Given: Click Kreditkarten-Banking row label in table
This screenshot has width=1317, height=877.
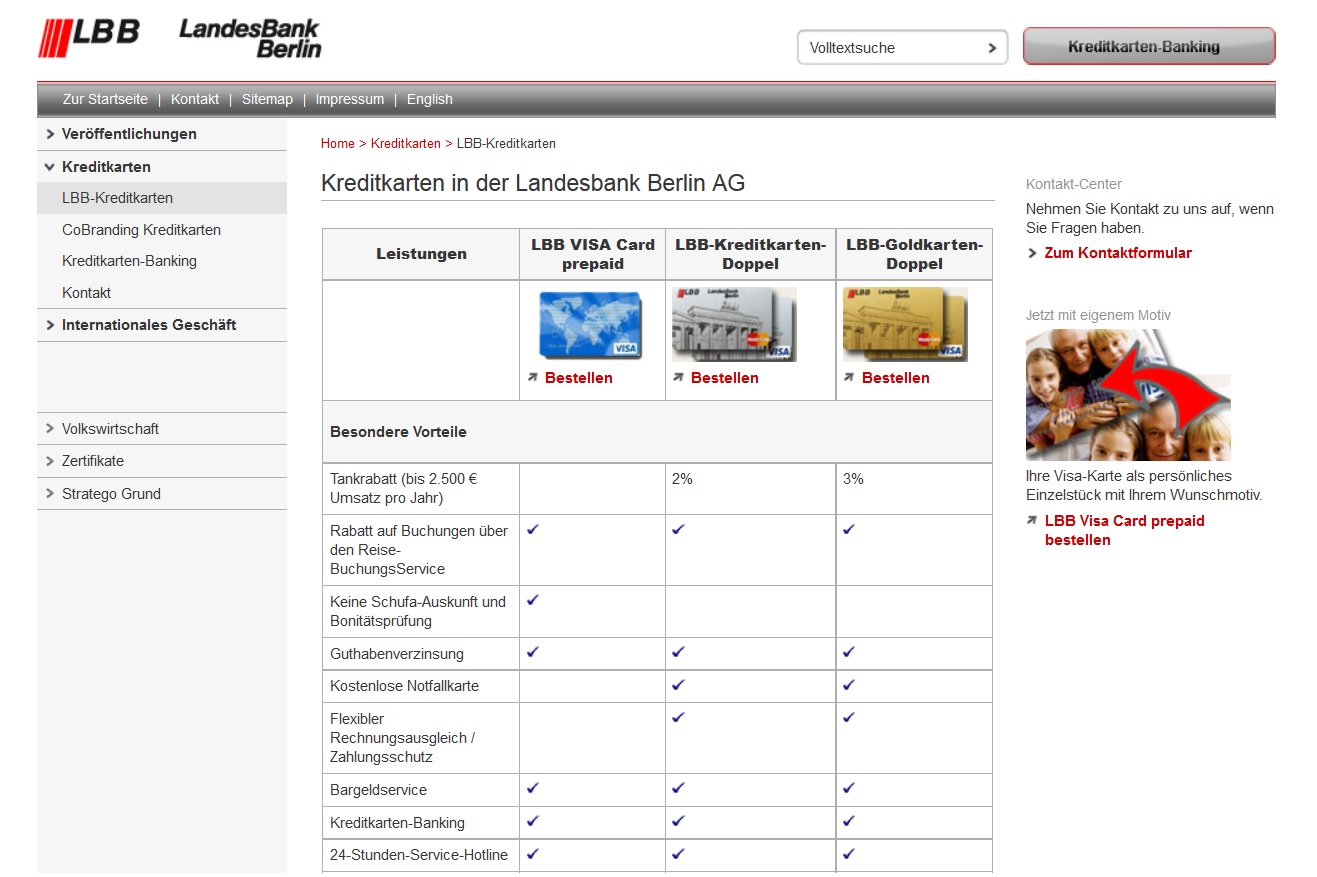Looking at the screenshot, I should [397, 823].
